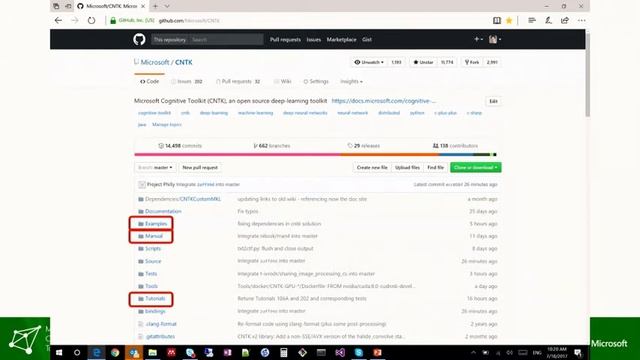Open Marketplace in GitHub header
This screenshot has width=640, height=360.
click(x=341, y=40)
